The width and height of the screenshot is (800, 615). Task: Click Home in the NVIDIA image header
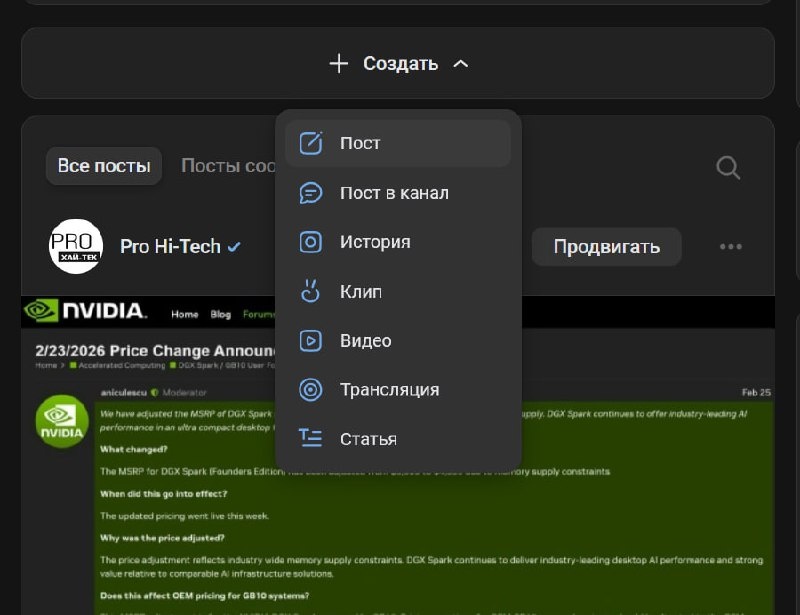tap(185, 314)
